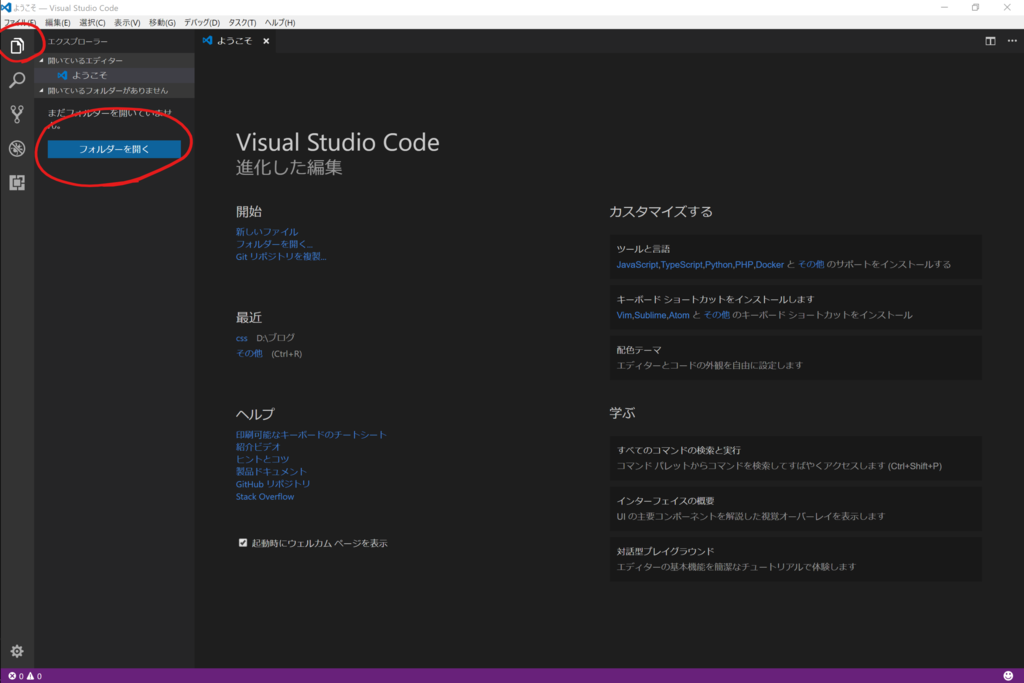This screenshot has width=1024, height=683.
Task: Click the JavaScript language support link
Action: [x=637, y=264]
